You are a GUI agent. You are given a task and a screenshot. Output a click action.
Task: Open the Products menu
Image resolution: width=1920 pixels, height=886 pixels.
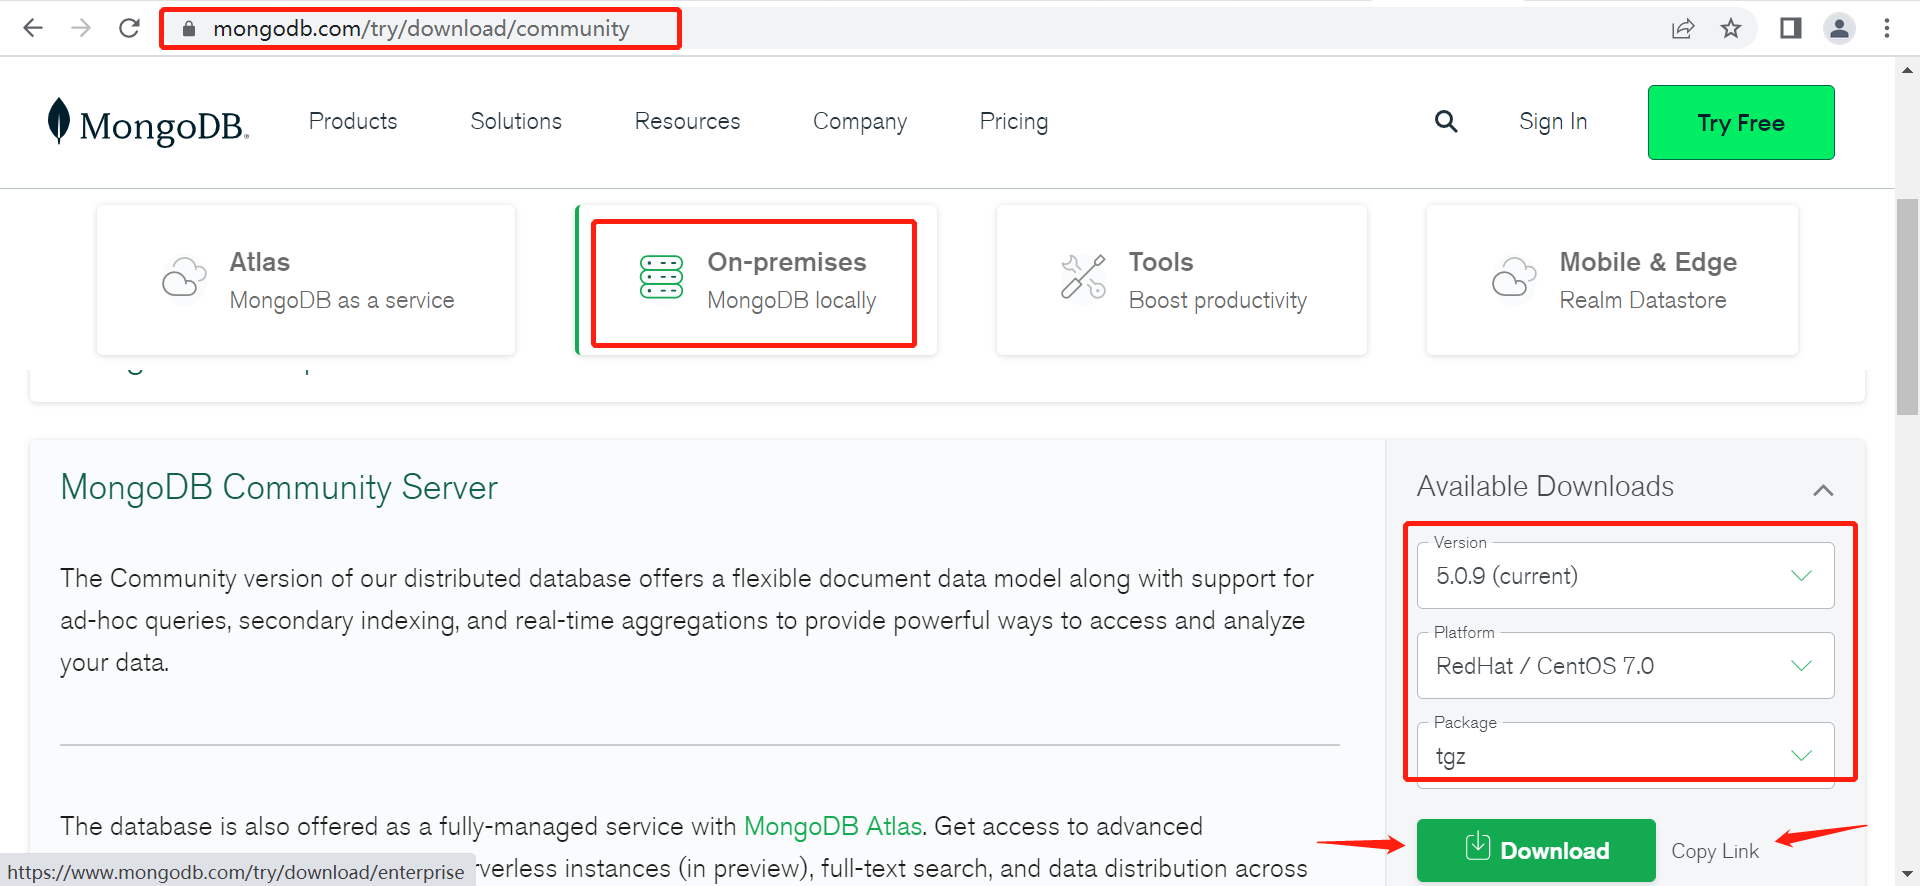[353, 121]
